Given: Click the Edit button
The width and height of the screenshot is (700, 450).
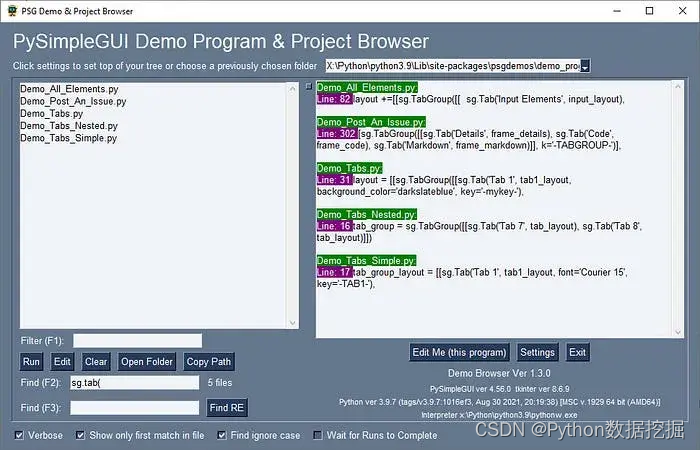Looking at the screenshot, I should click(62, 362).
